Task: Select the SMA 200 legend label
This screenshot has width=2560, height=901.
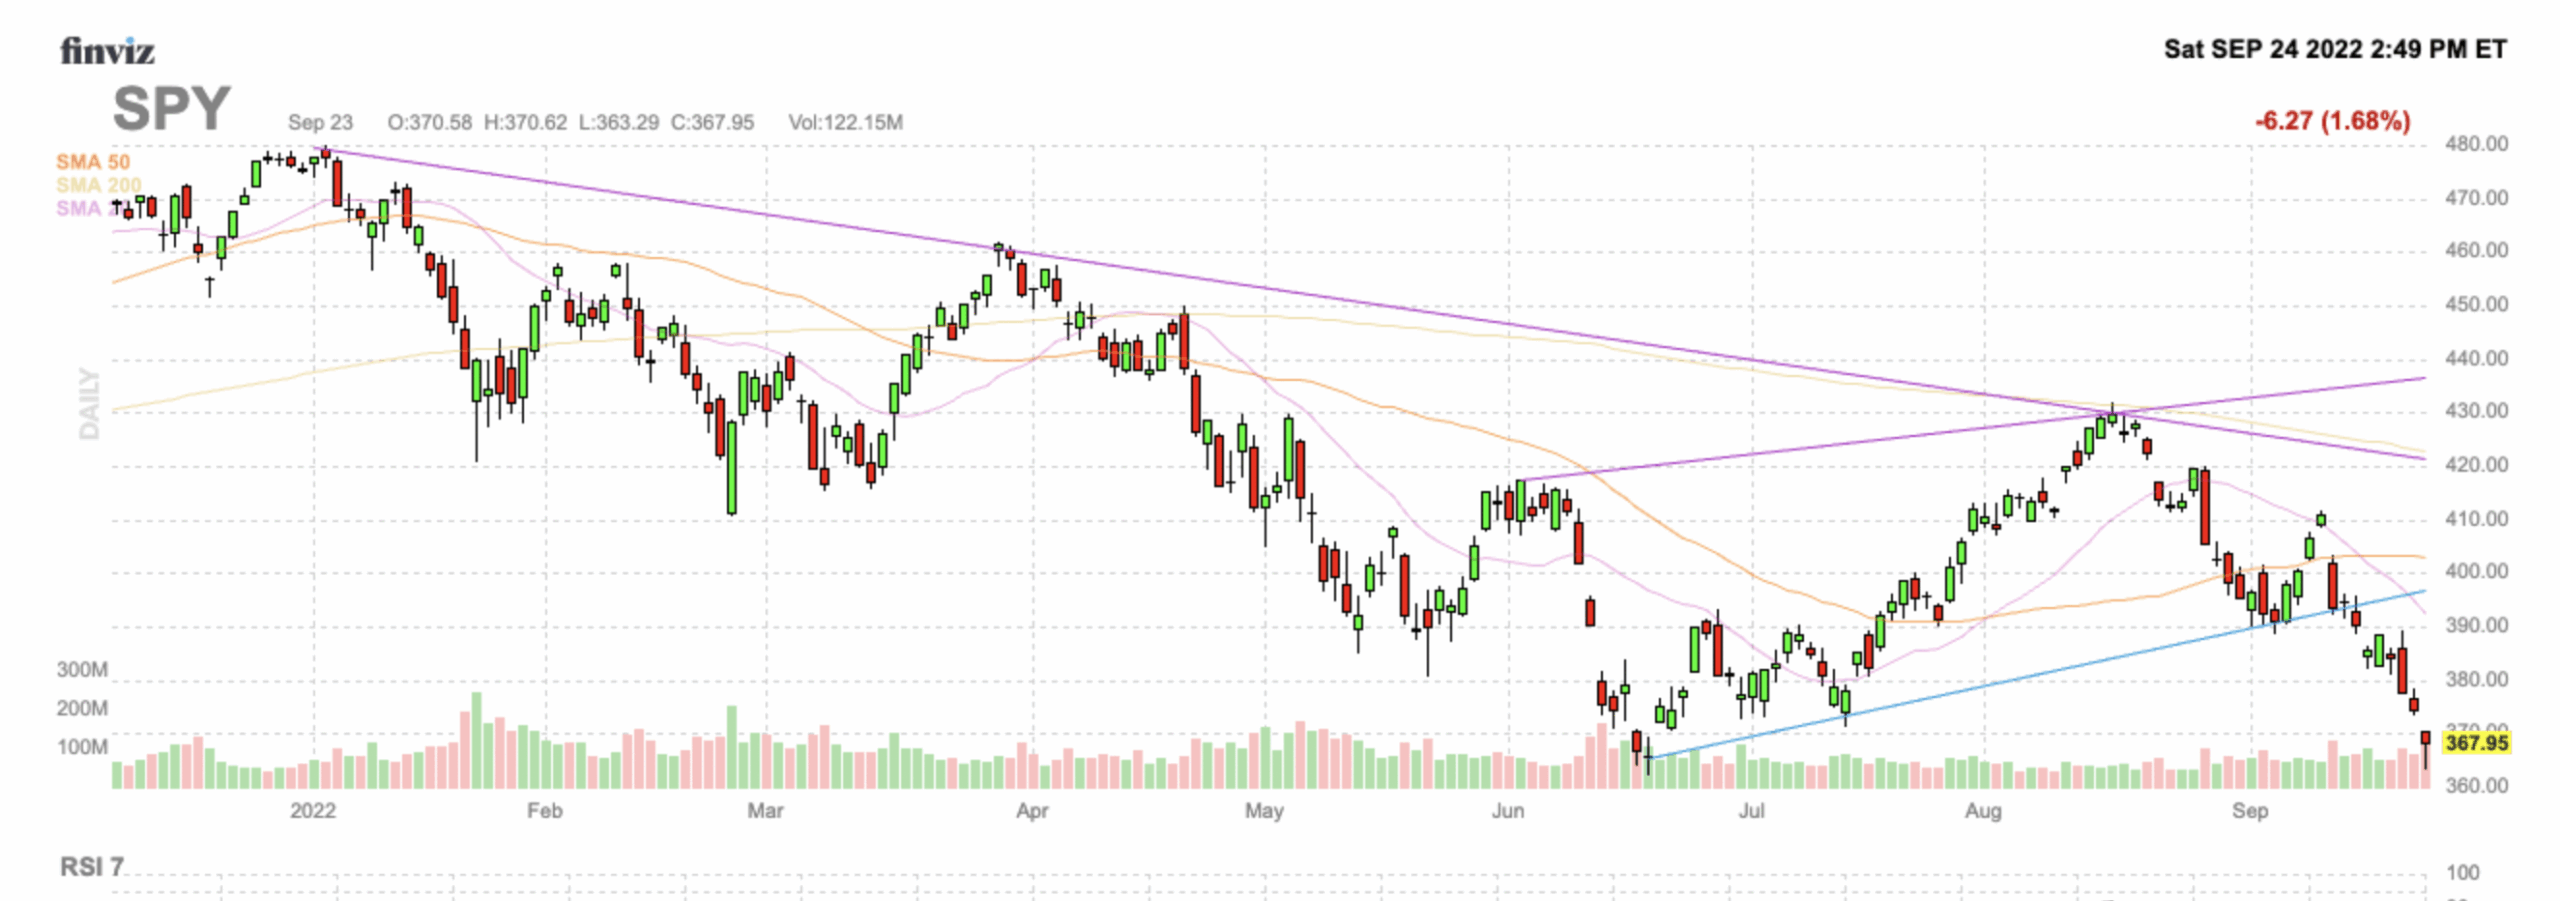Action: coord(98,185)
